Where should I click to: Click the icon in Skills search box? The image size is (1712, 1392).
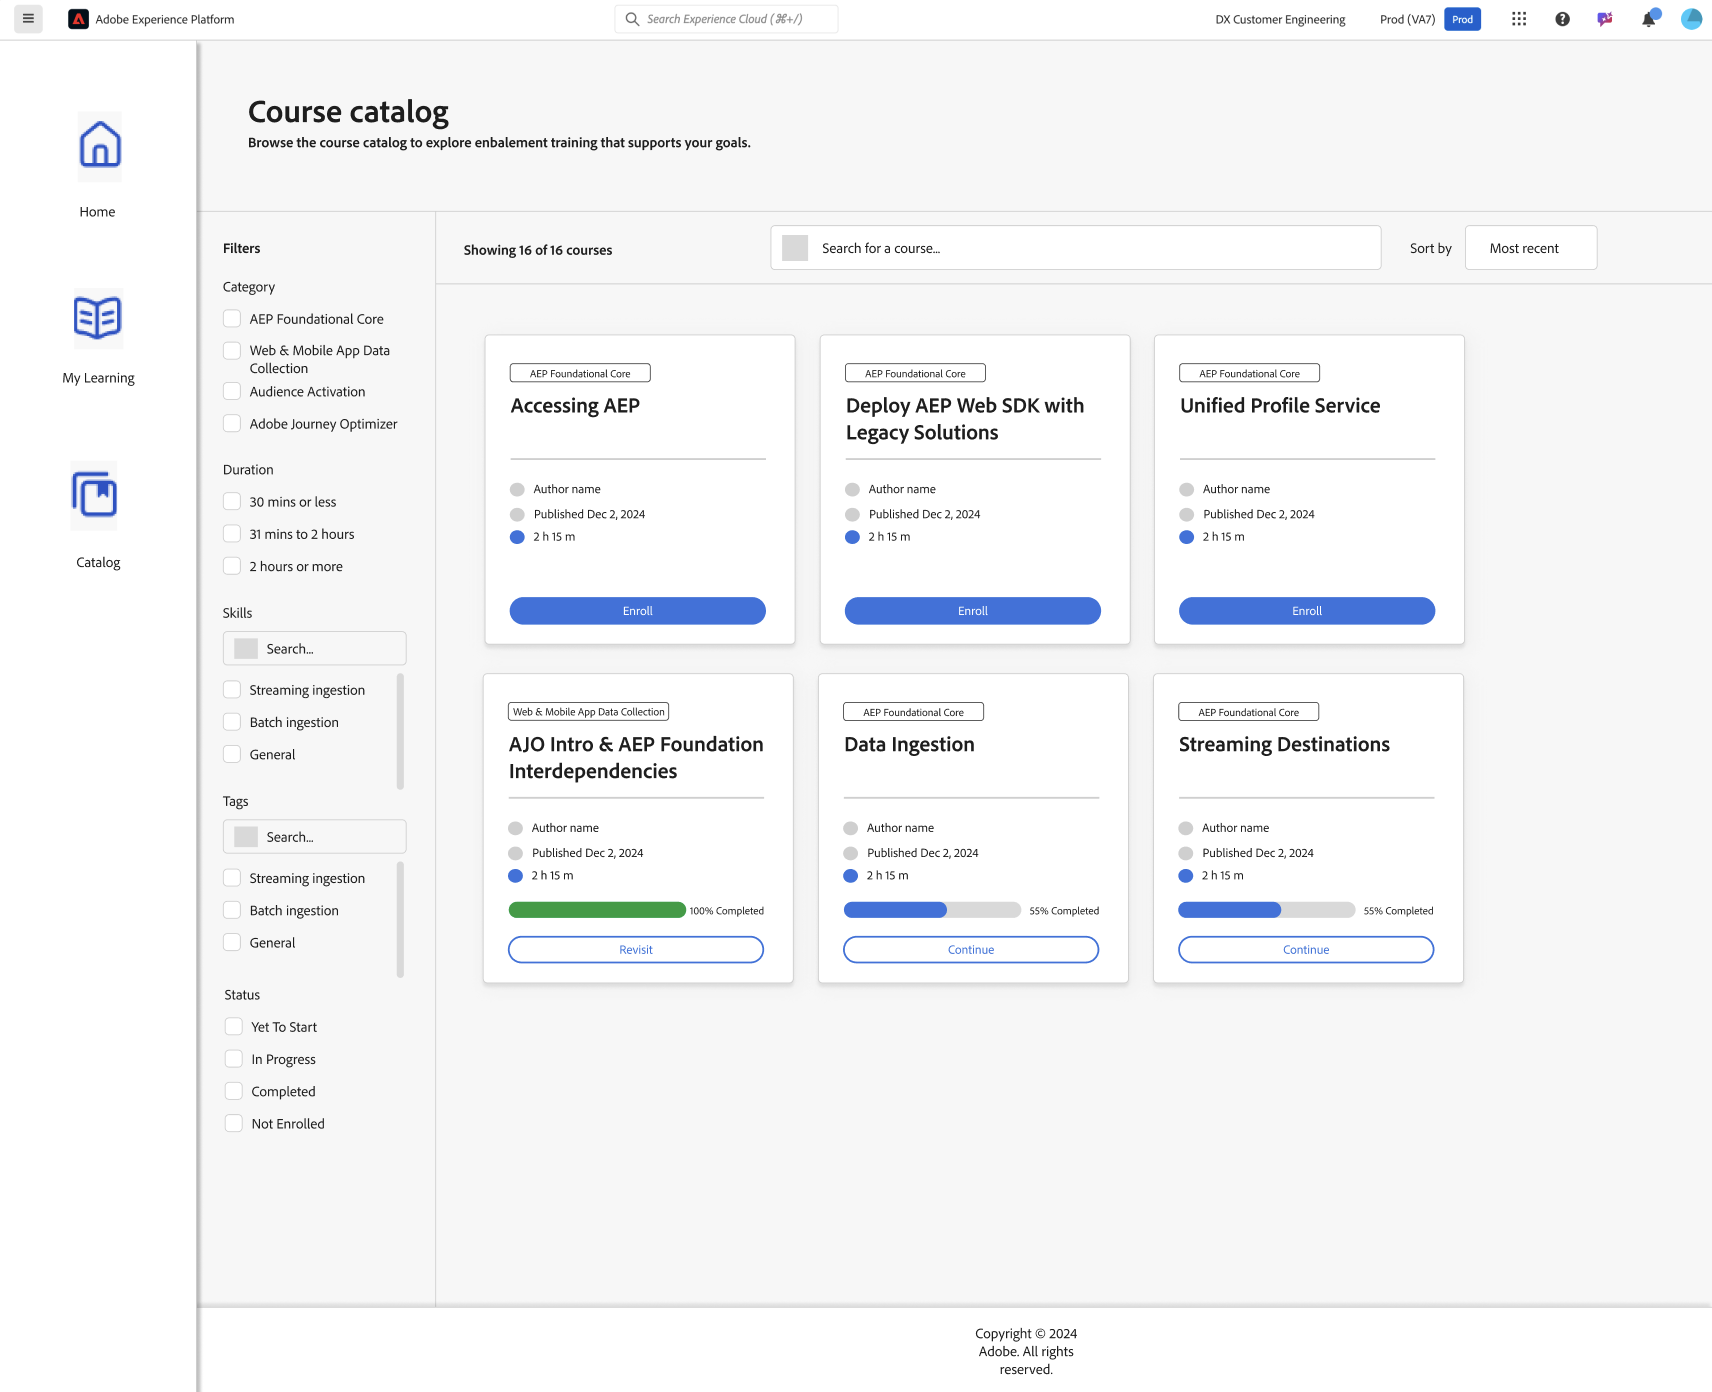pyautogui.click(x=246, y=648)
